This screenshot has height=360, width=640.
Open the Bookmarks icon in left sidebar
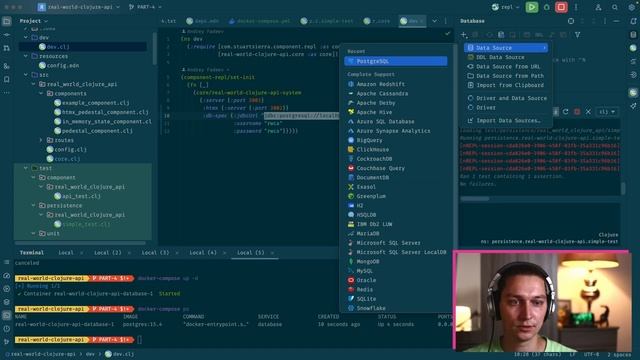point(7,79)
